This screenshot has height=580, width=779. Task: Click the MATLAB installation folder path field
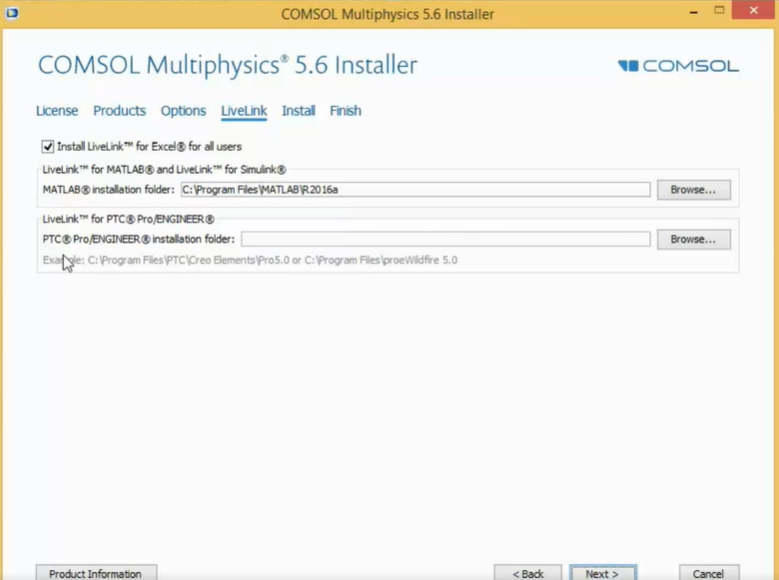tap(415, 190)
